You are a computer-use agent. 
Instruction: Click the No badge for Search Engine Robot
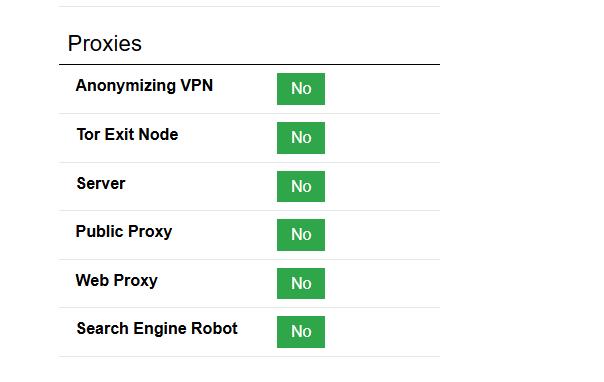(301, 332)
